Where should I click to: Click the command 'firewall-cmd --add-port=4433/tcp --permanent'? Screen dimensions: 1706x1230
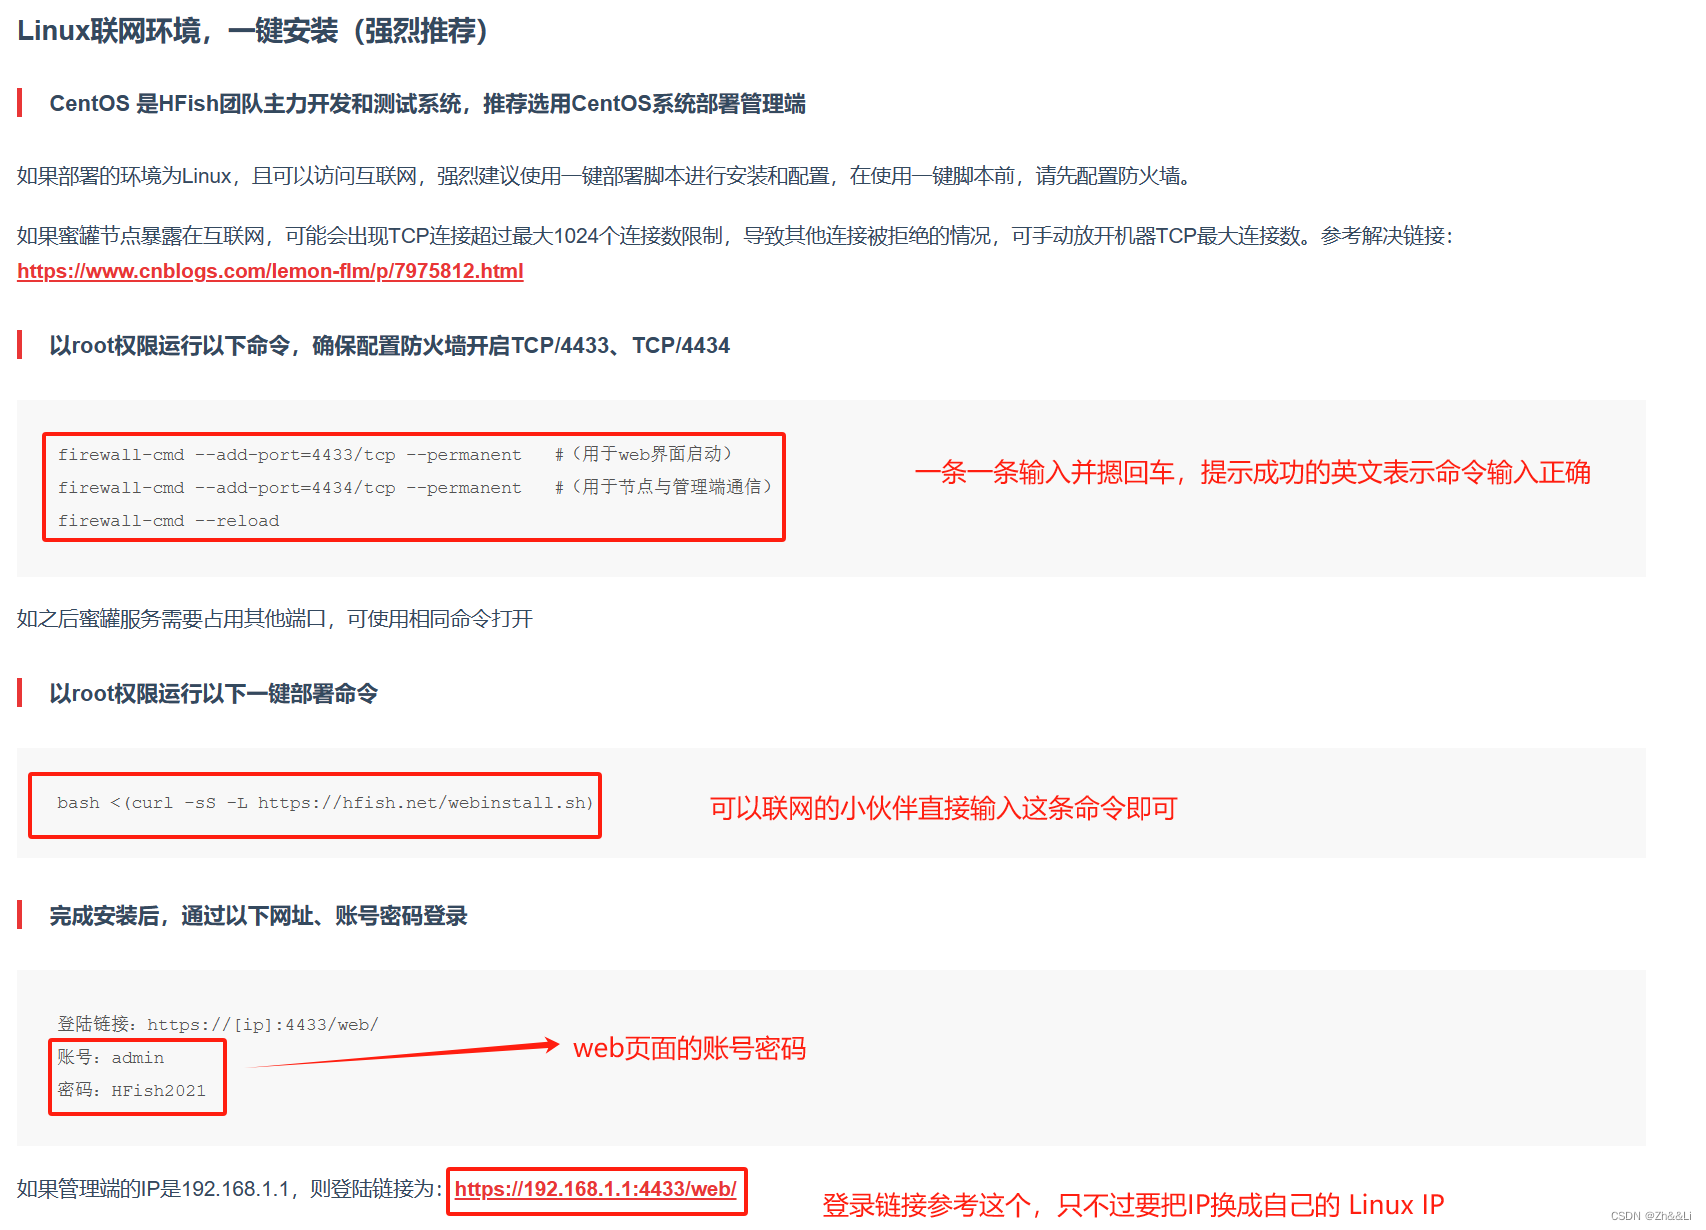tap(289, 455)
